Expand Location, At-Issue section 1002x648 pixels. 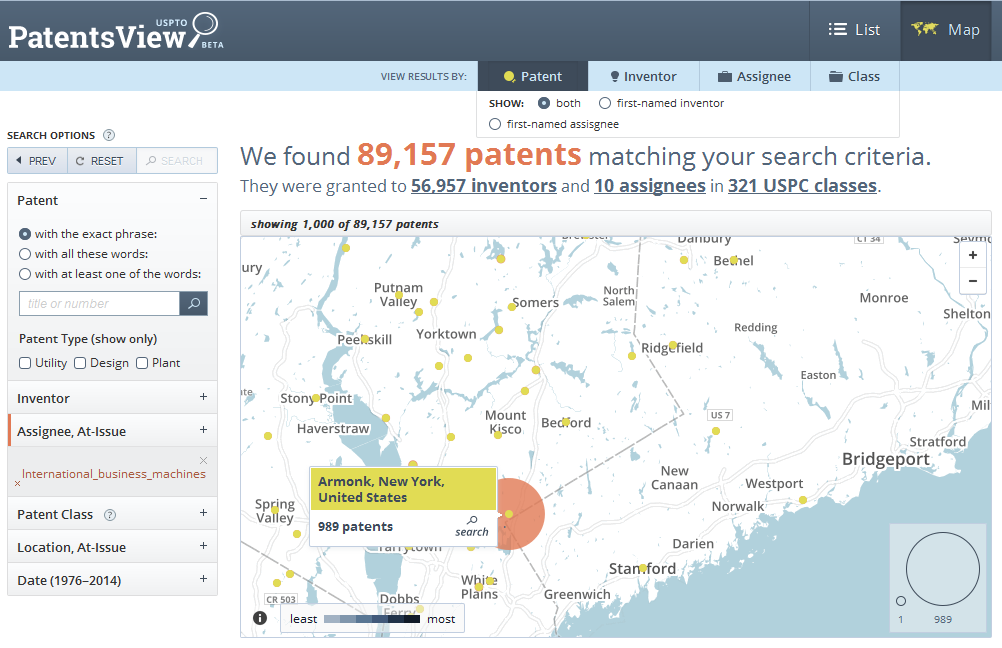(203, 546)
